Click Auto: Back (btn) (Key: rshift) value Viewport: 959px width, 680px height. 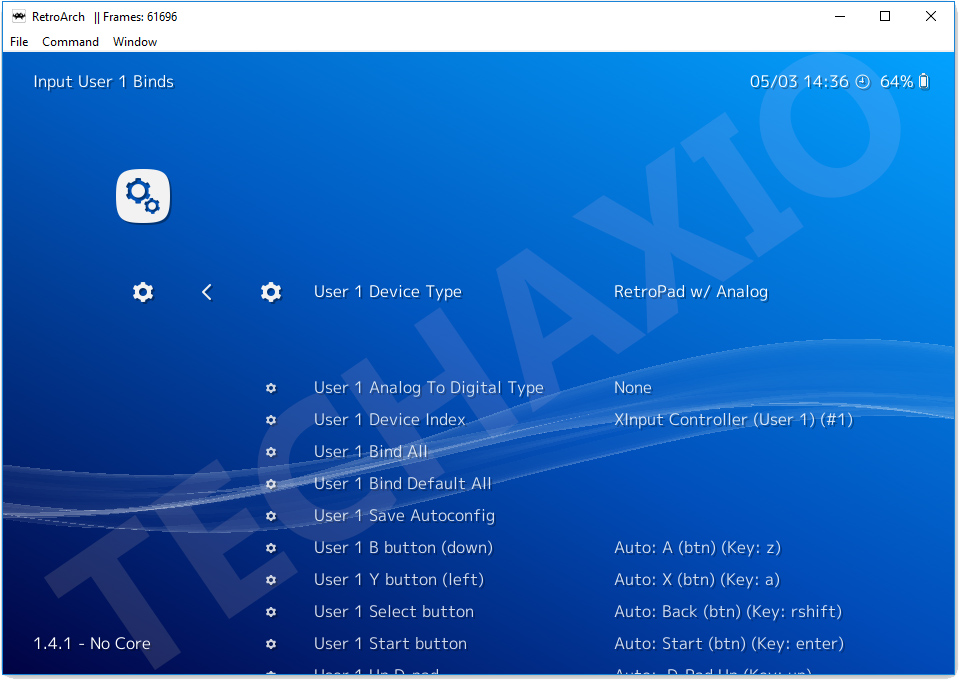[728, 612]
